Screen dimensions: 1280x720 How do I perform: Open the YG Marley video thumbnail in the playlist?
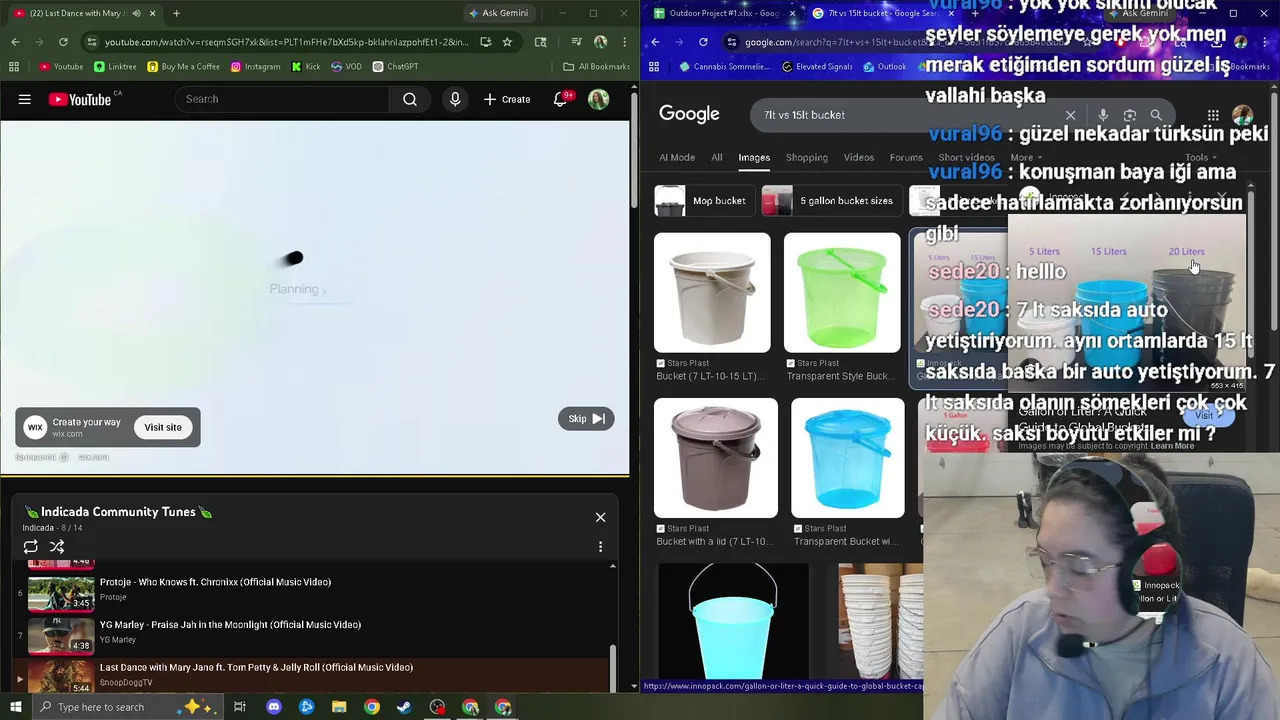tap(61, 636)
